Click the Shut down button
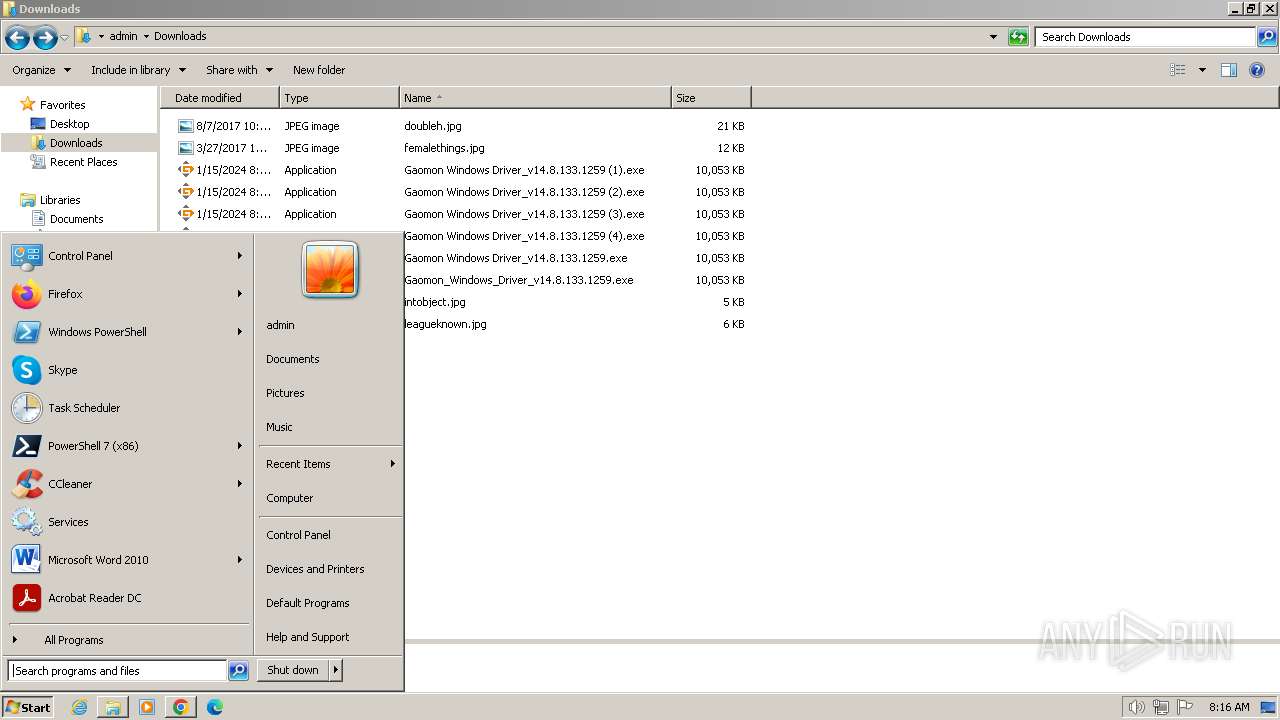 pyautogui.click(x=293, y=670)
